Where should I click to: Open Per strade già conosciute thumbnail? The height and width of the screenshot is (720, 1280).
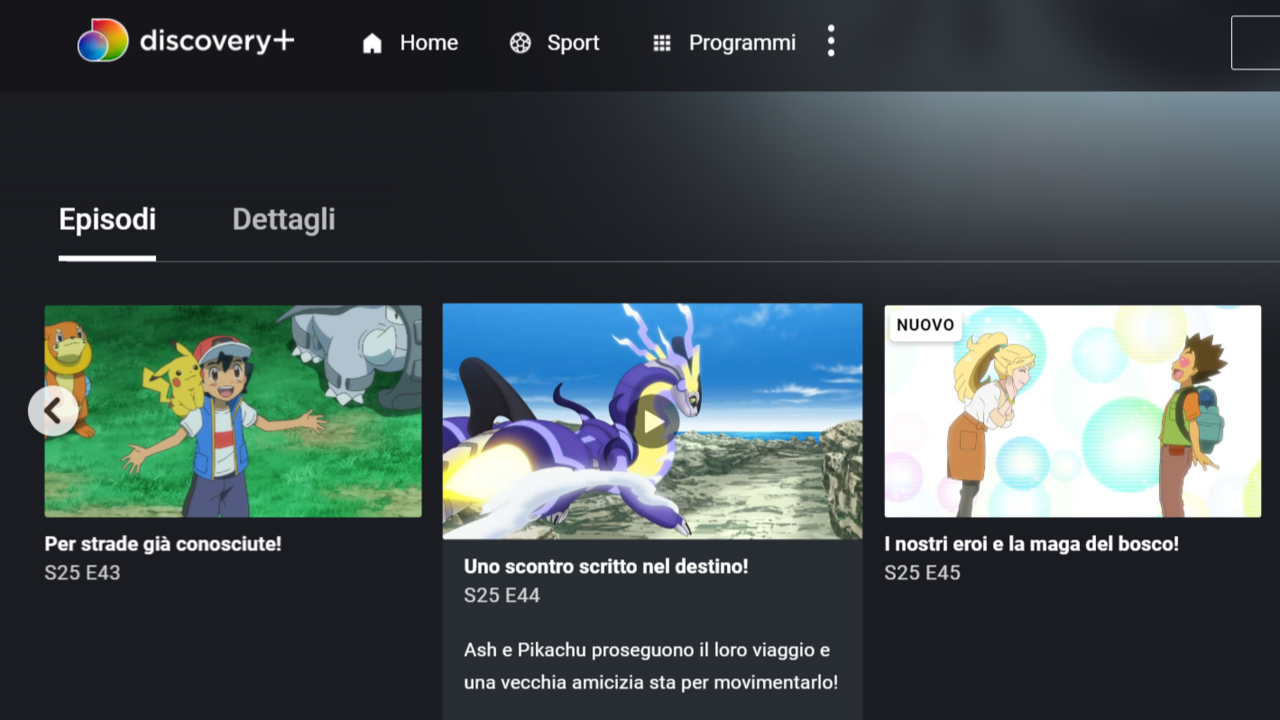(233, 411)
